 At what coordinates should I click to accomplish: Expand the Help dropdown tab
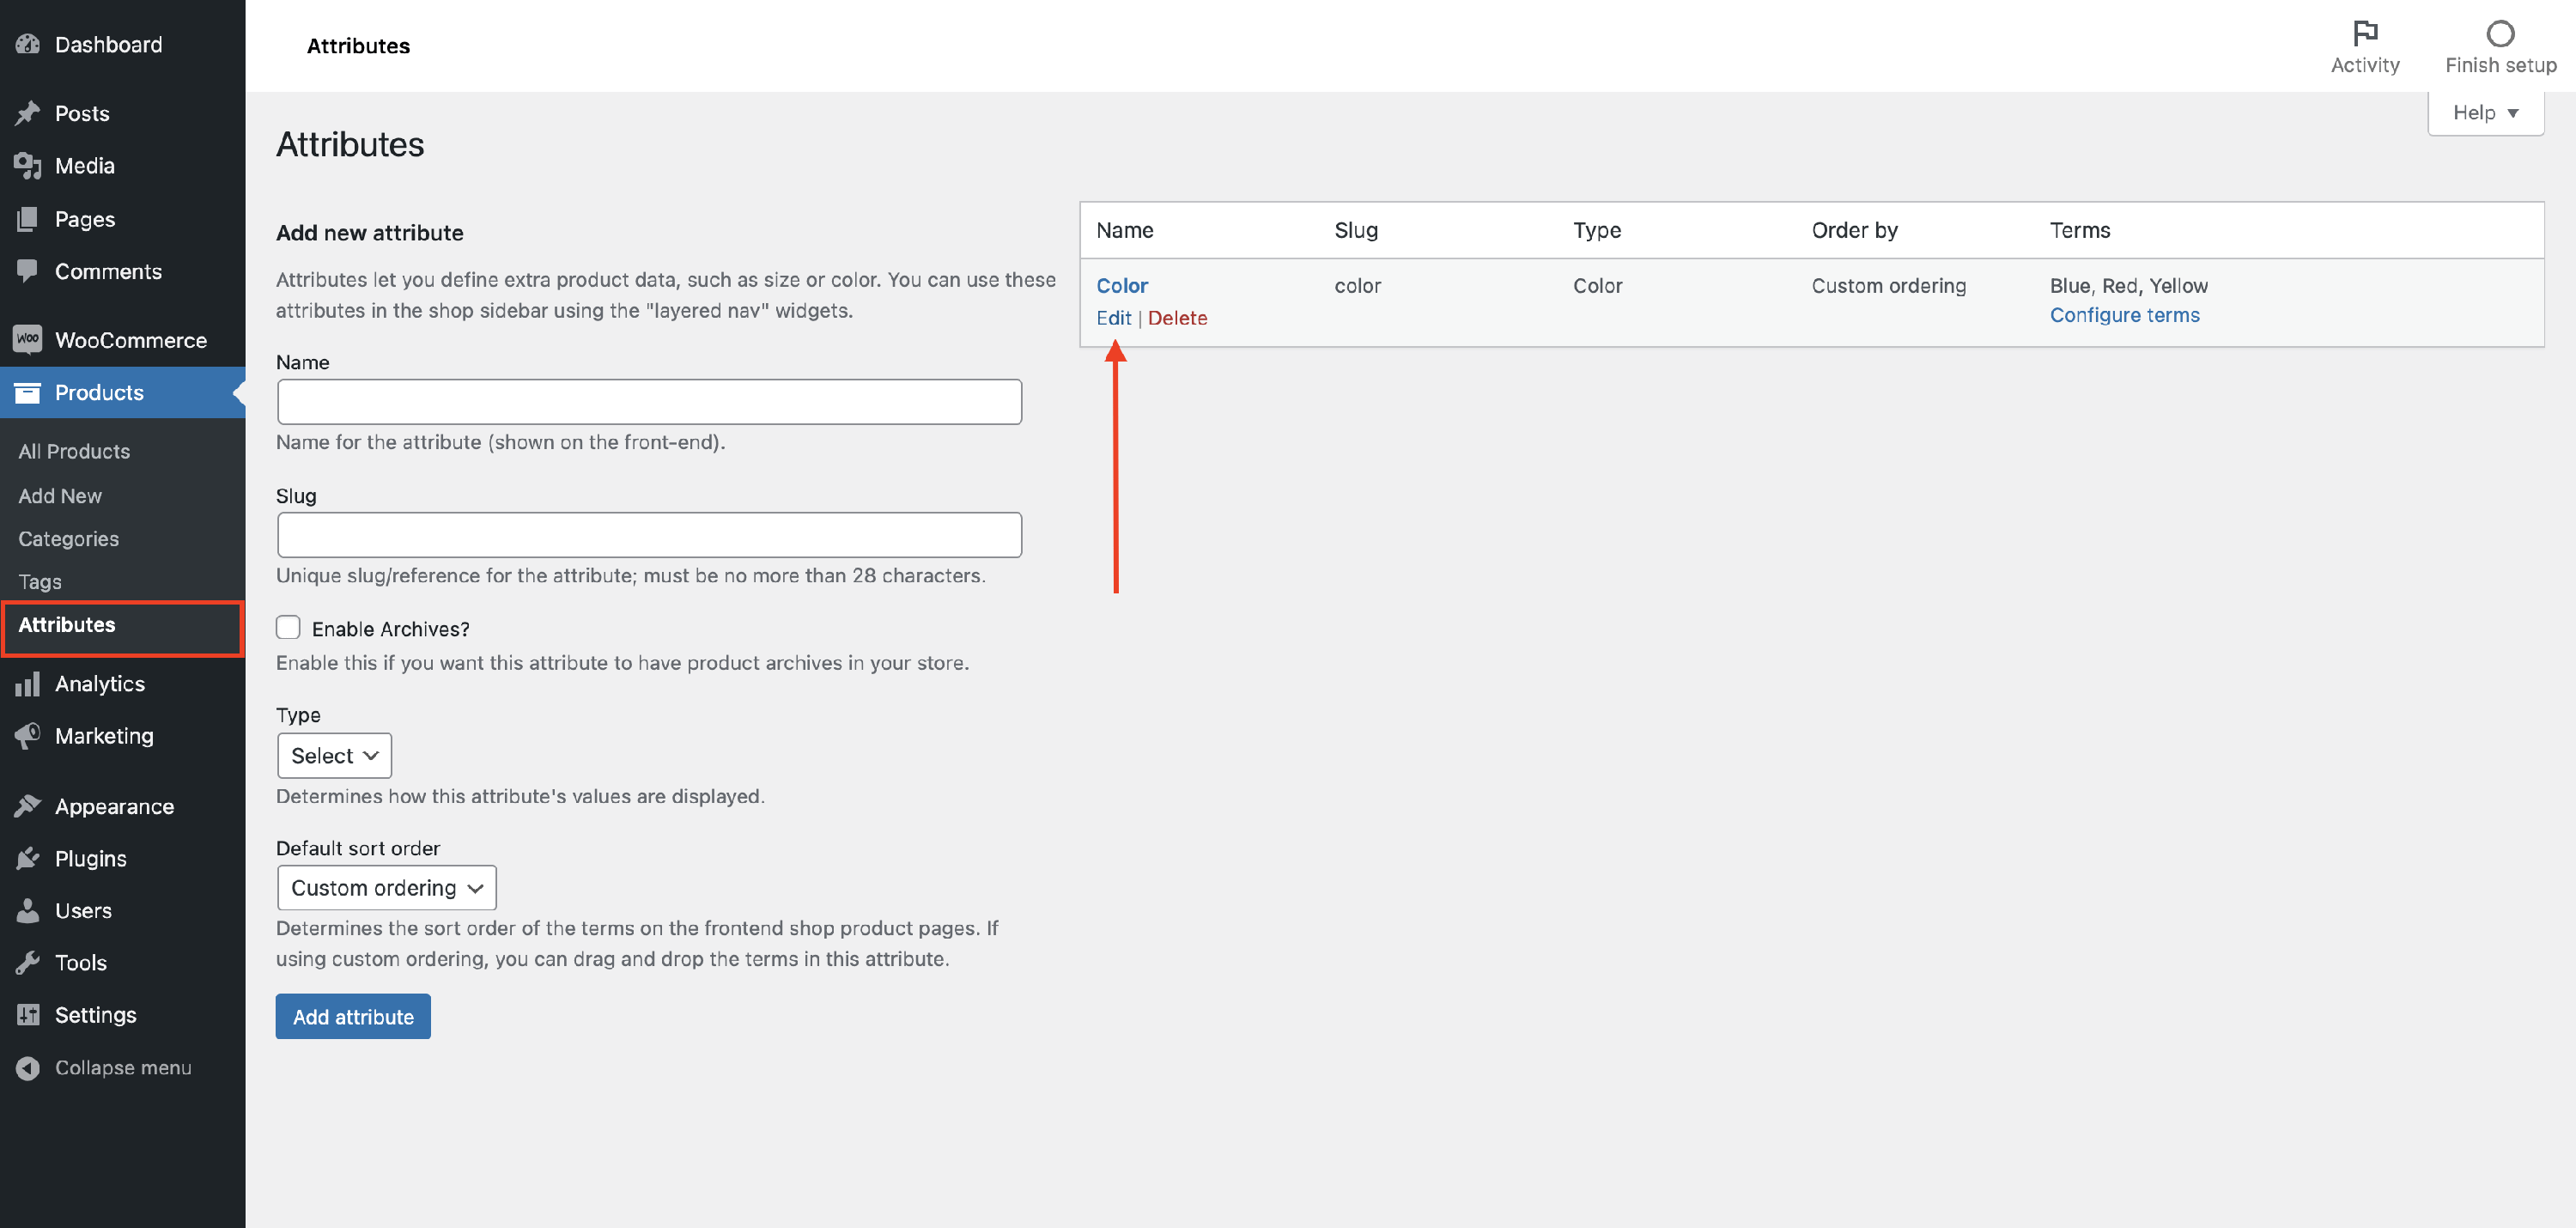click(2485, 113)
